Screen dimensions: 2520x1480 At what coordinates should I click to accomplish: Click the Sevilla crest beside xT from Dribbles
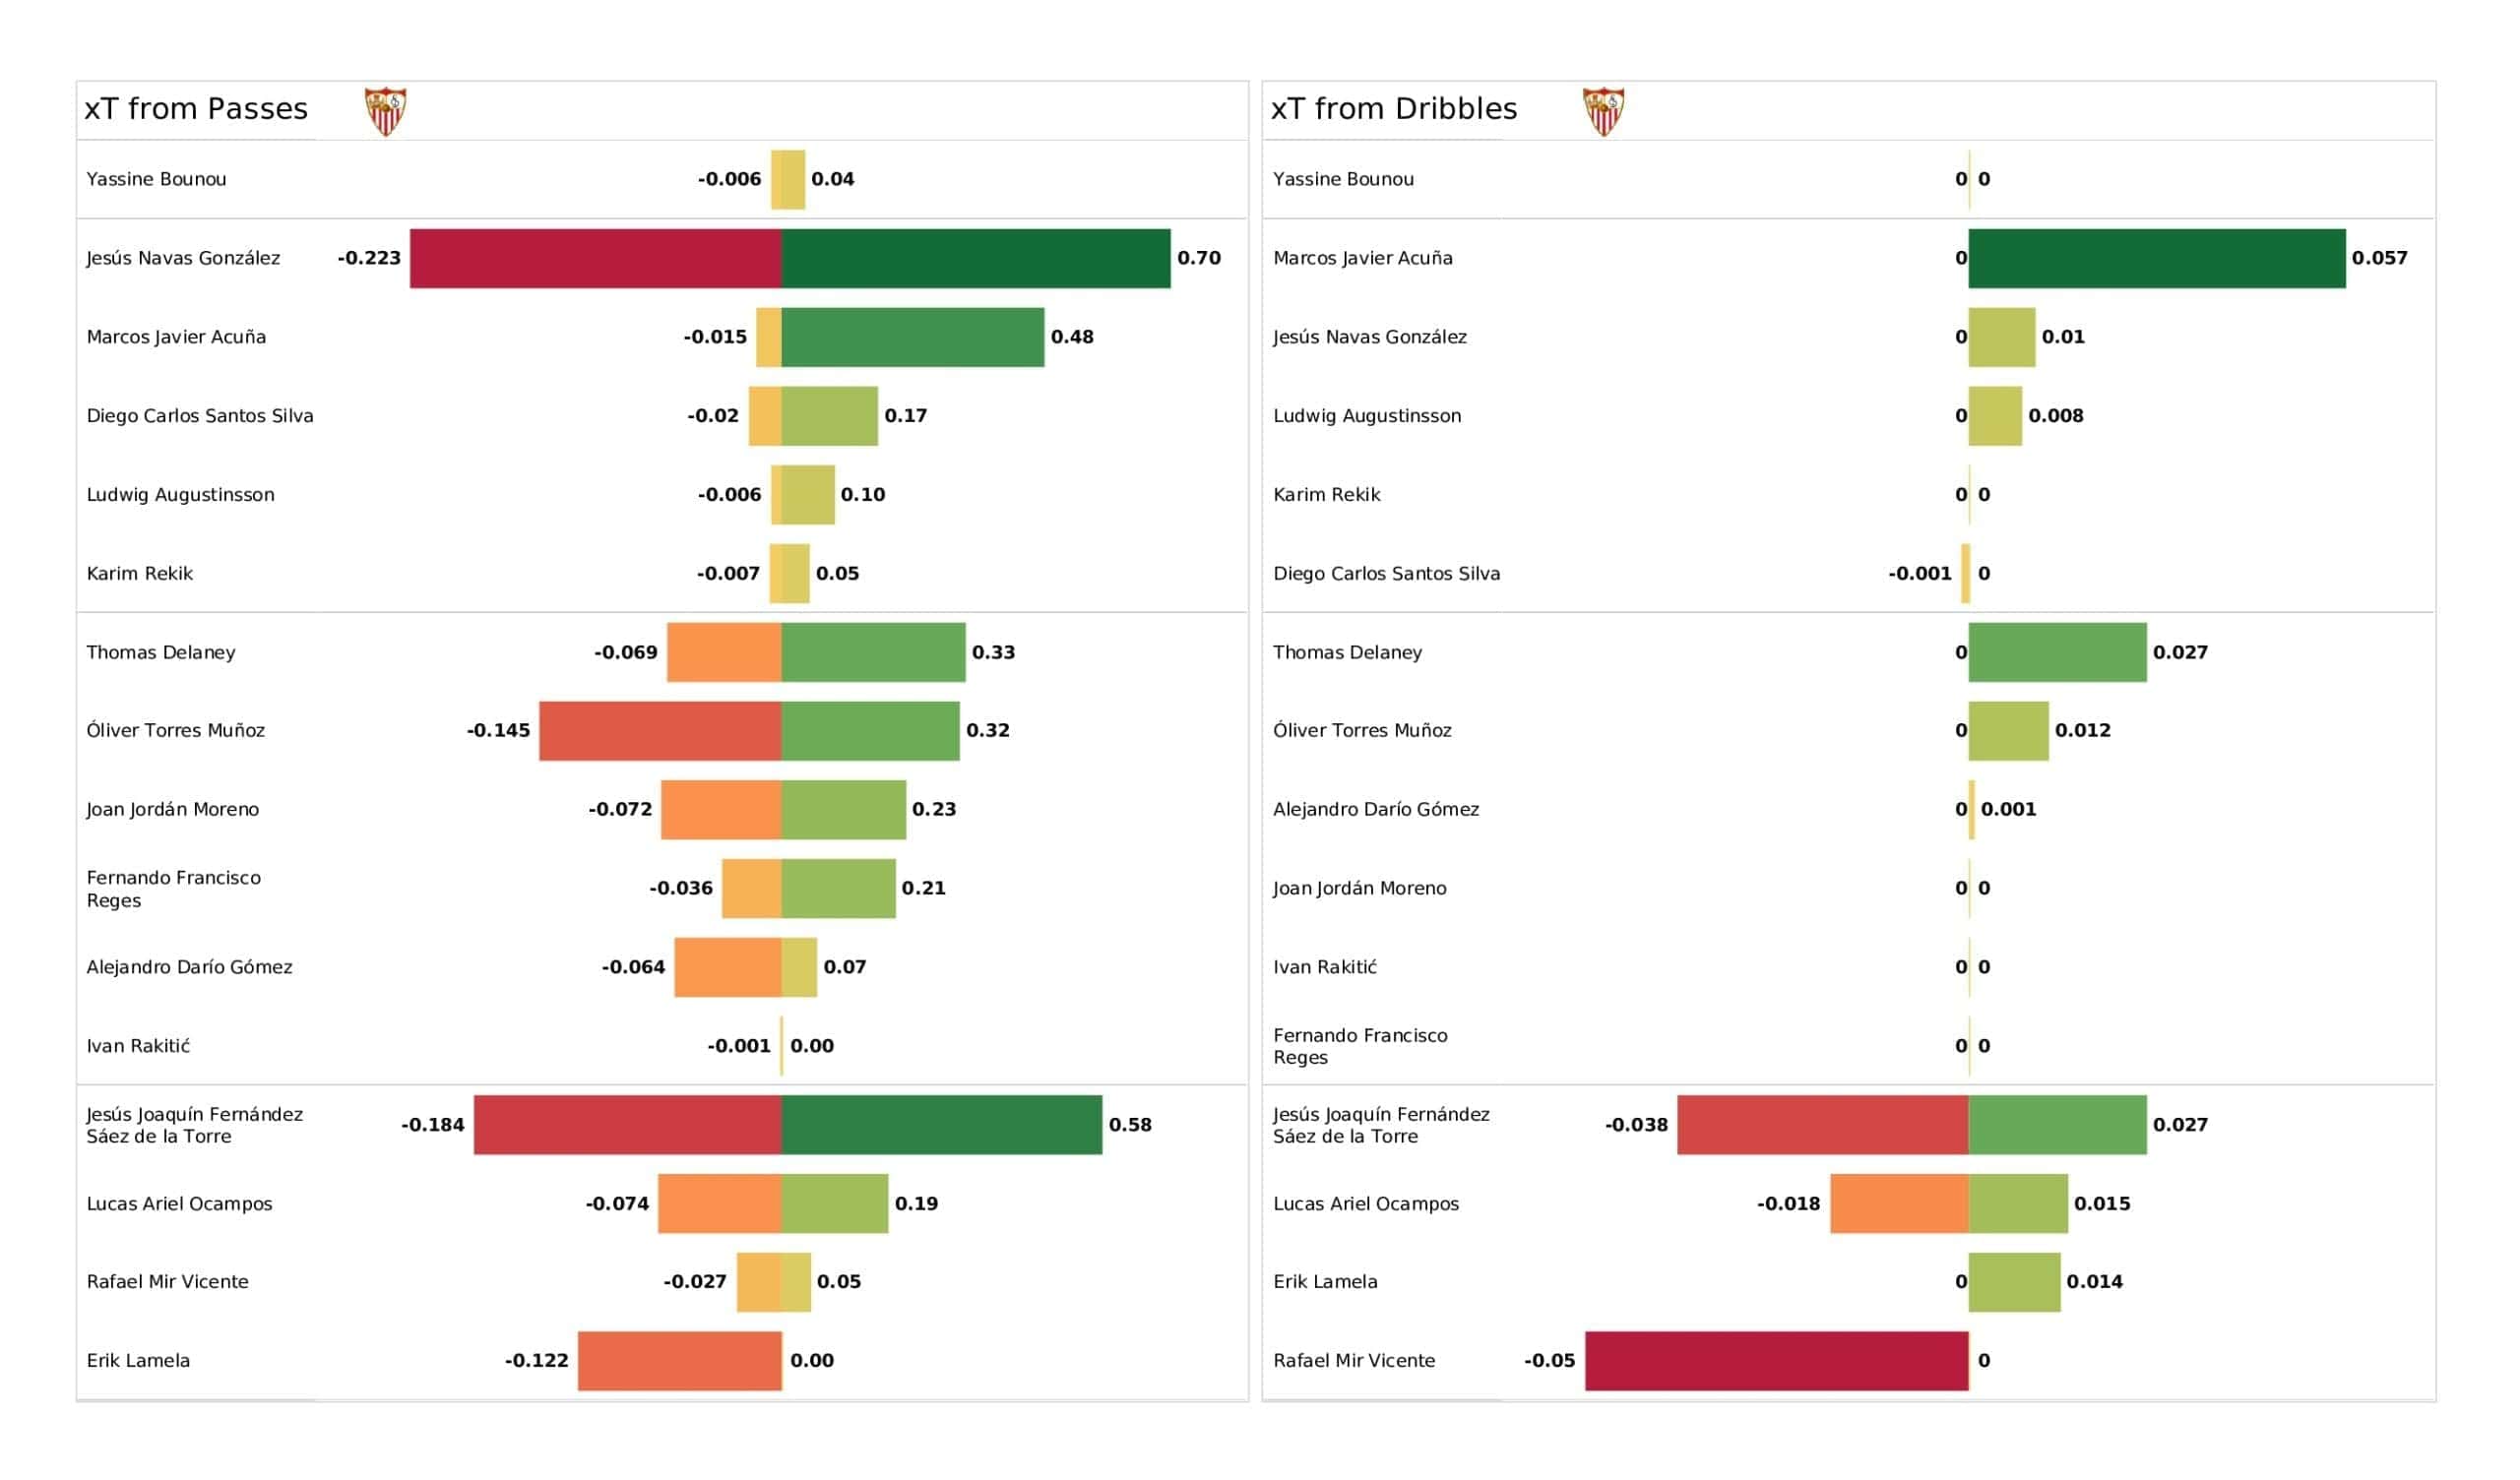1603,111
